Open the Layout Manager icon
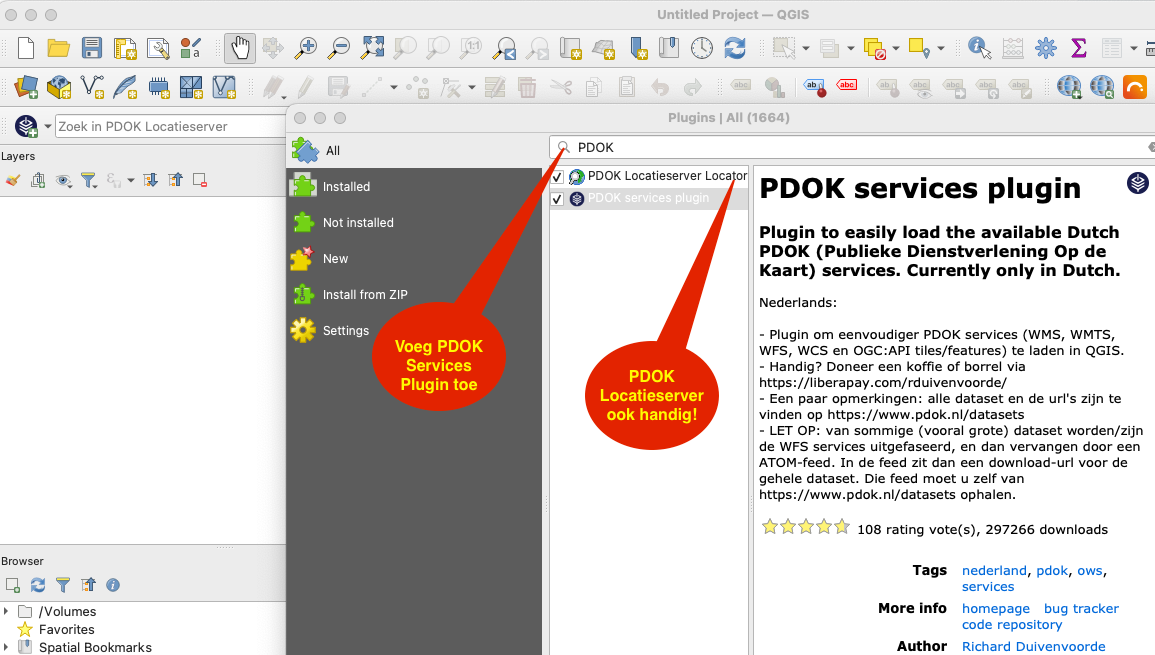The width and height of the screenshot is (1155, 655). click(158, 49)
